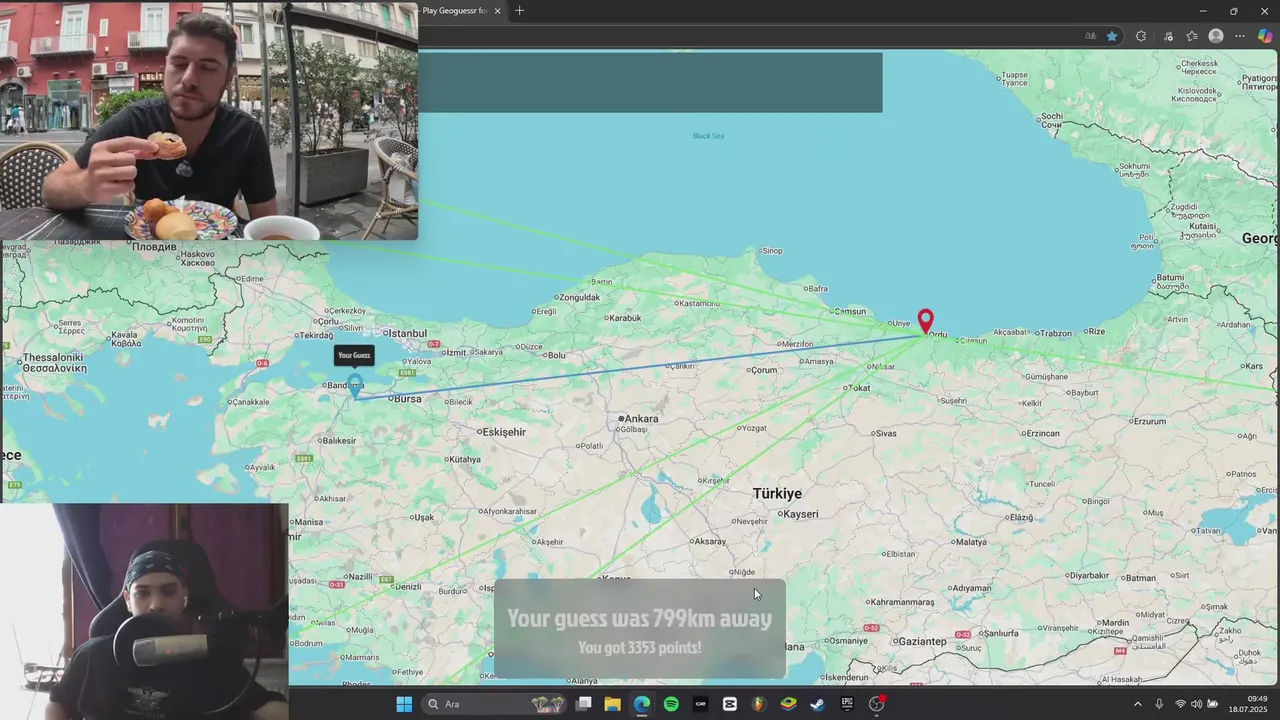Click the Kayseri label on the map
The height and width of the screenshot is (720, 1280).
point(801,514)
